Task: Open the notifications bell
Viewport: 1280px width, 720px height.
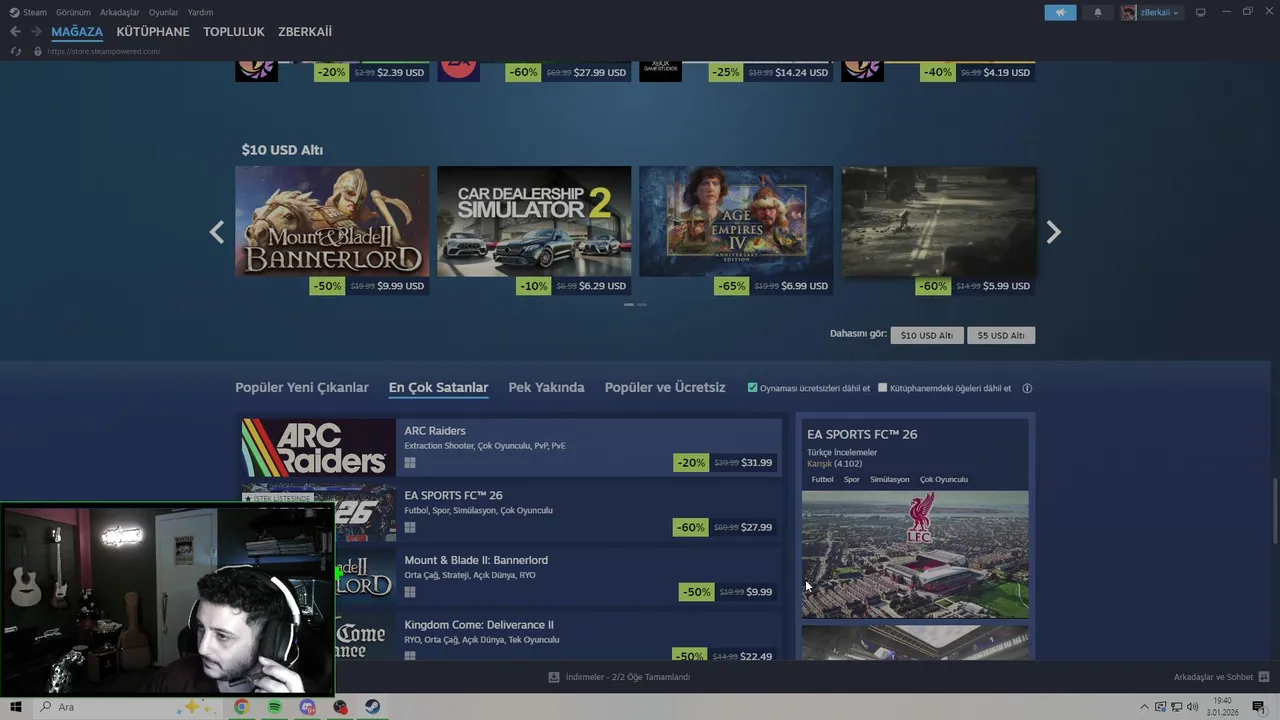Action: (x=1098, y=12)
